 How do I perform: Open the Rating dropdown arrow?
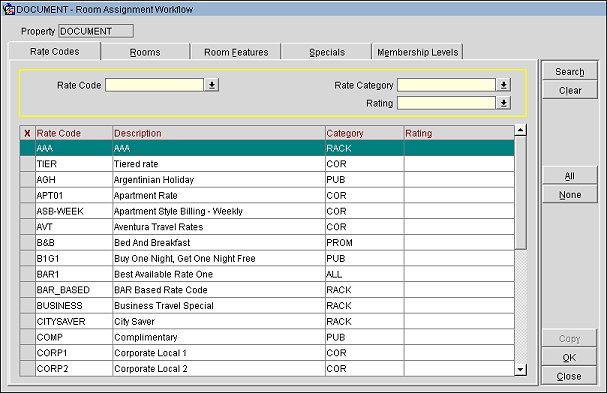(x=504, y=103)
